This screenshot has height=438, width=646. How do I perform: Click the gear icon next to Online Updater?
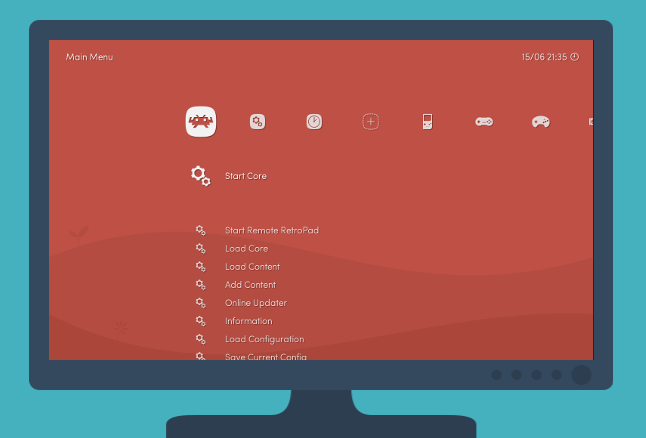201,303
